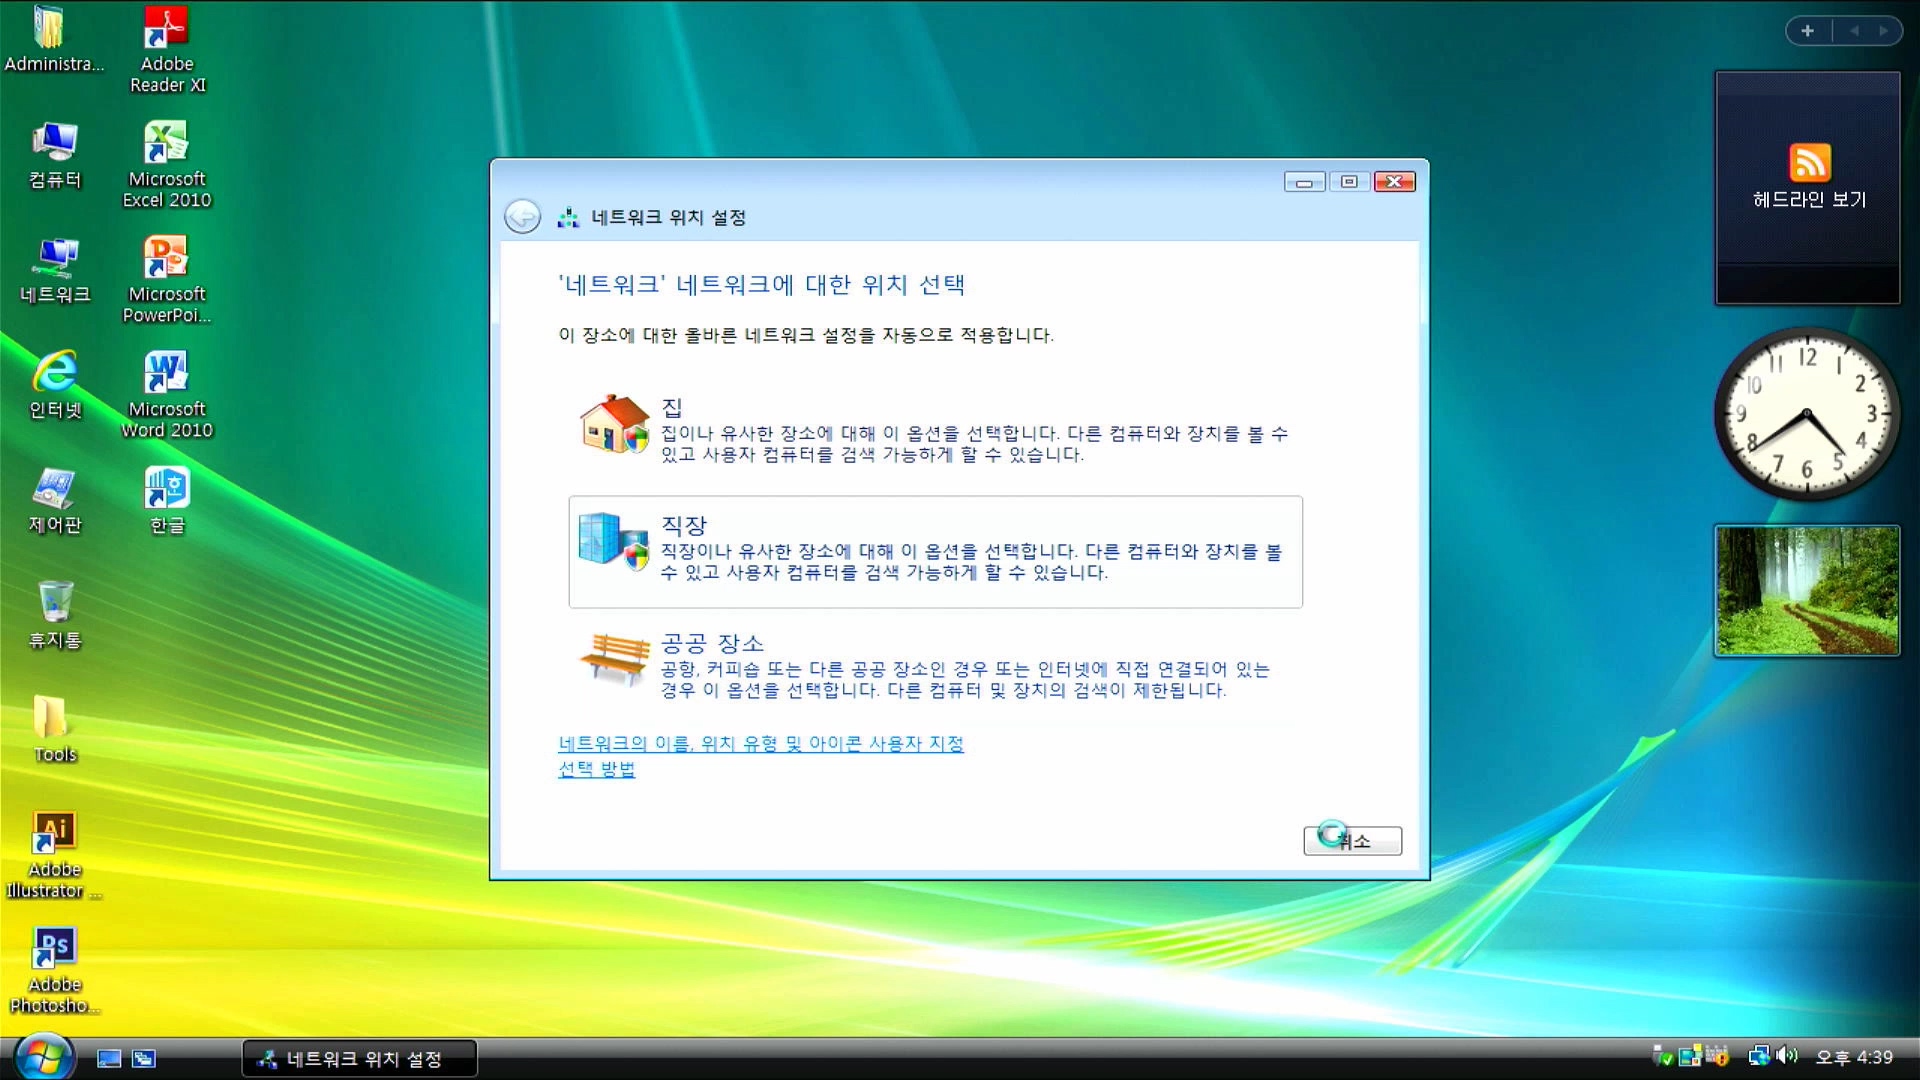This screenshot has height=1080, width=1920.
Task: Click the sidebar add gadget plus button
Action: (x=1807, y=31)
